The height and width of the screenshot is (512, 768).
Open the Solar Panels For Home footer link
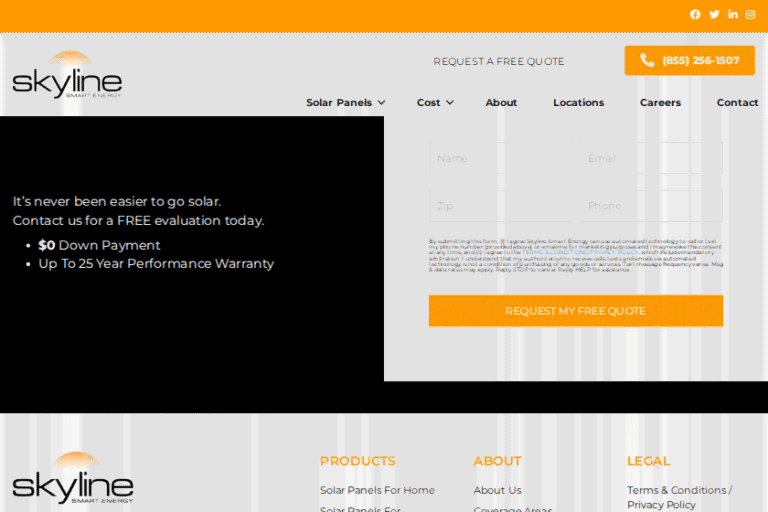pos(377,490)
